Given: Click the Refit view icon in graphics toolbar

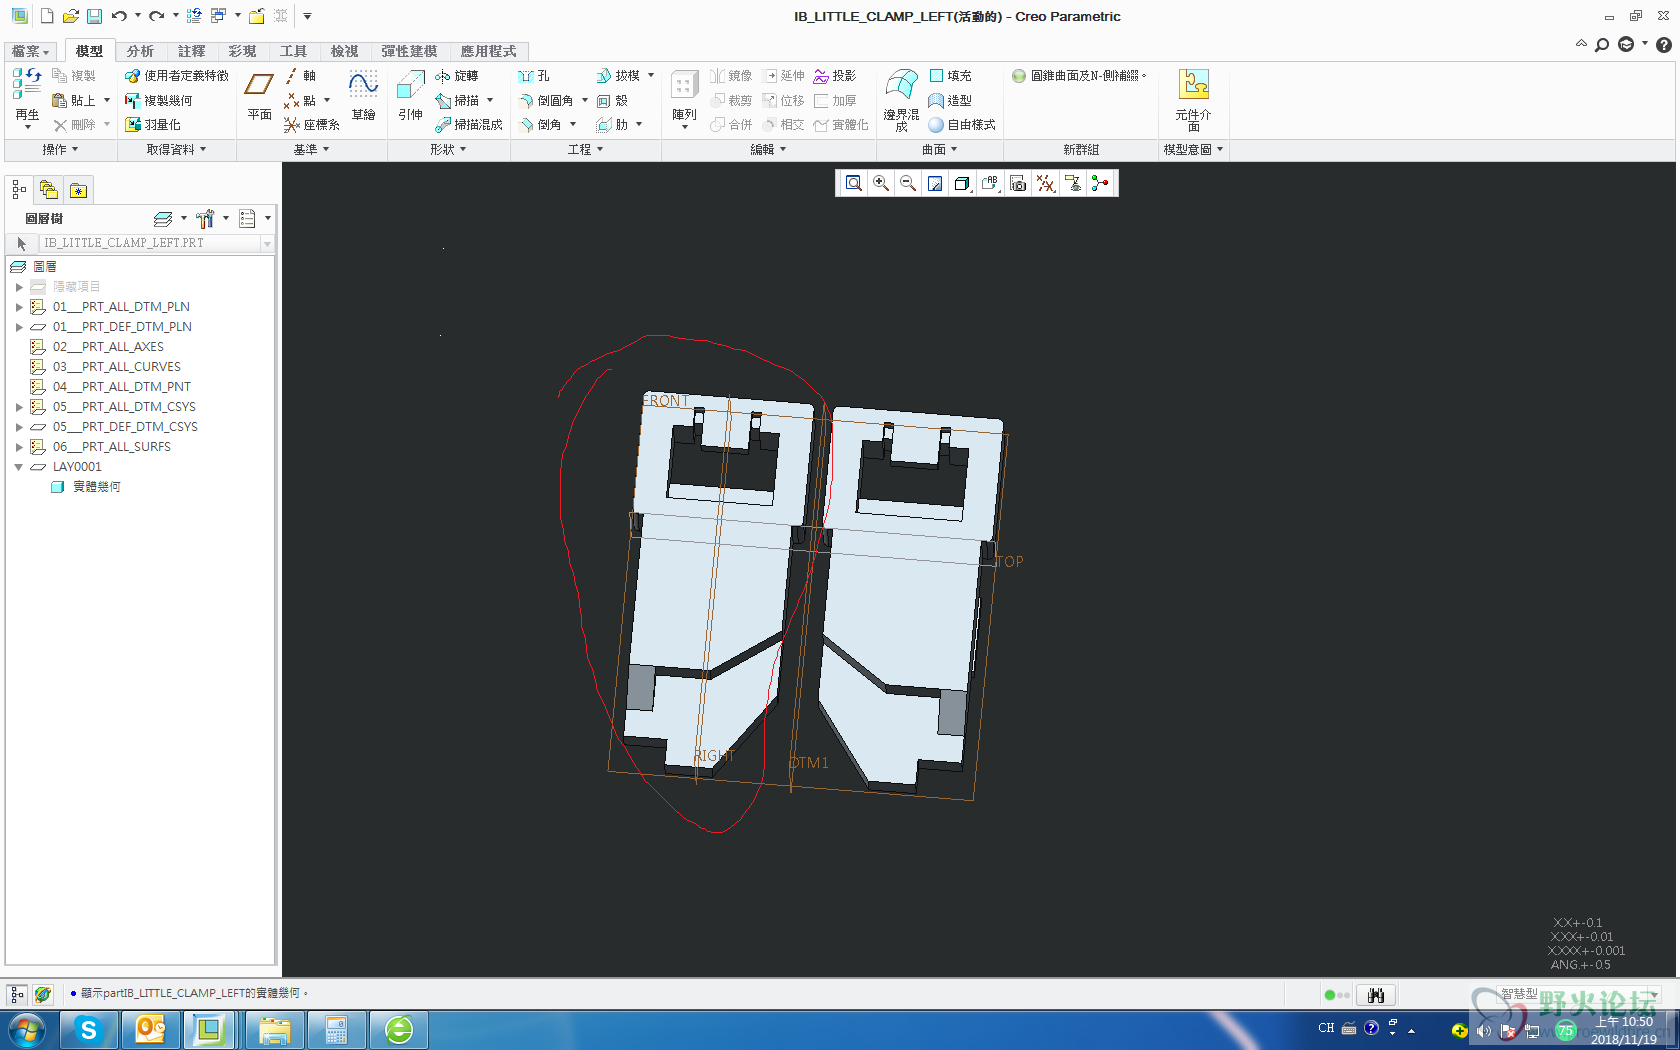Looking at the screenshot, I should click(x=853, y=183).
